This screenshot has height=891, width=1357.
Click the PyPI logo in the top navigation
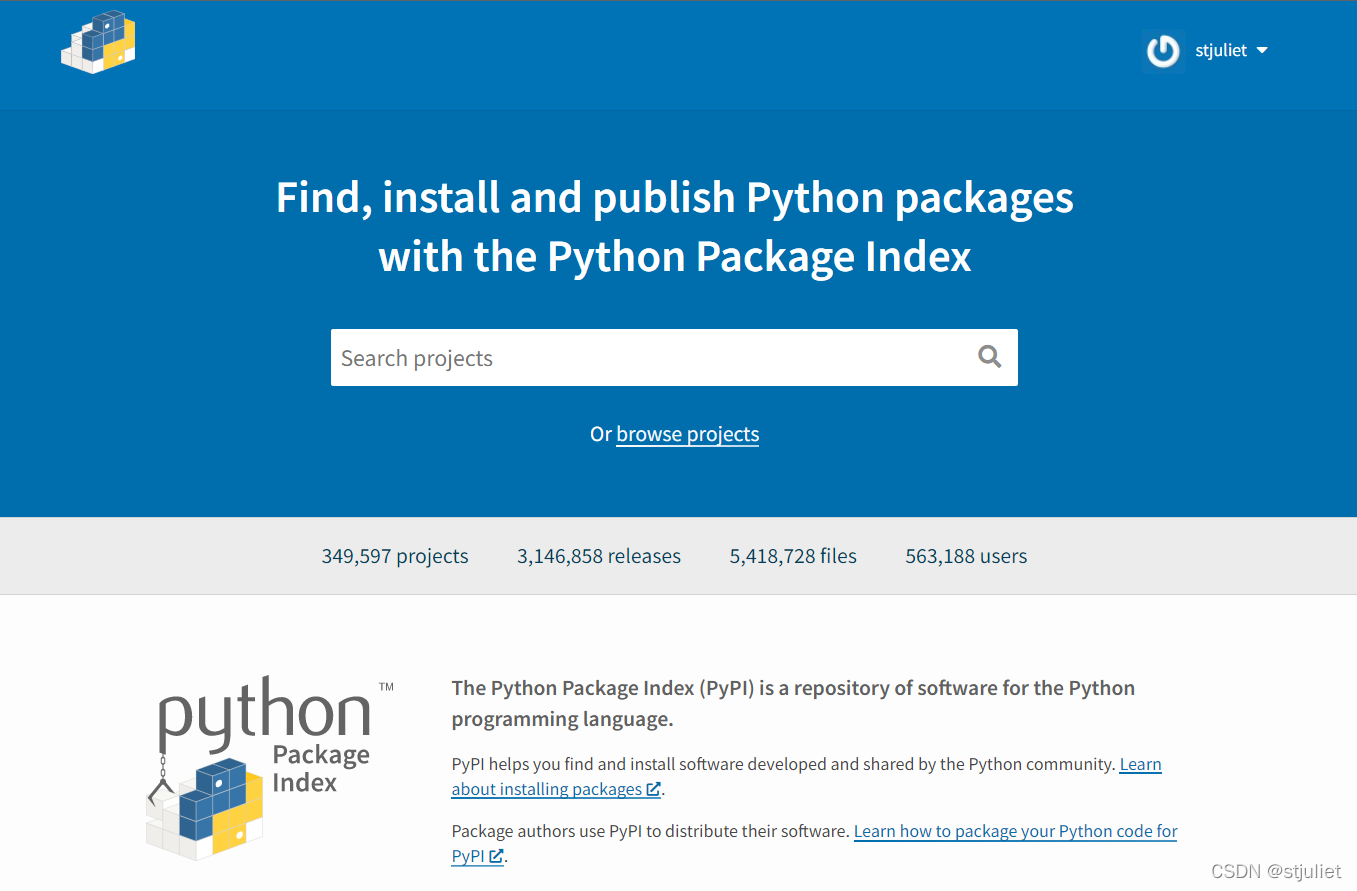point(98,42)
